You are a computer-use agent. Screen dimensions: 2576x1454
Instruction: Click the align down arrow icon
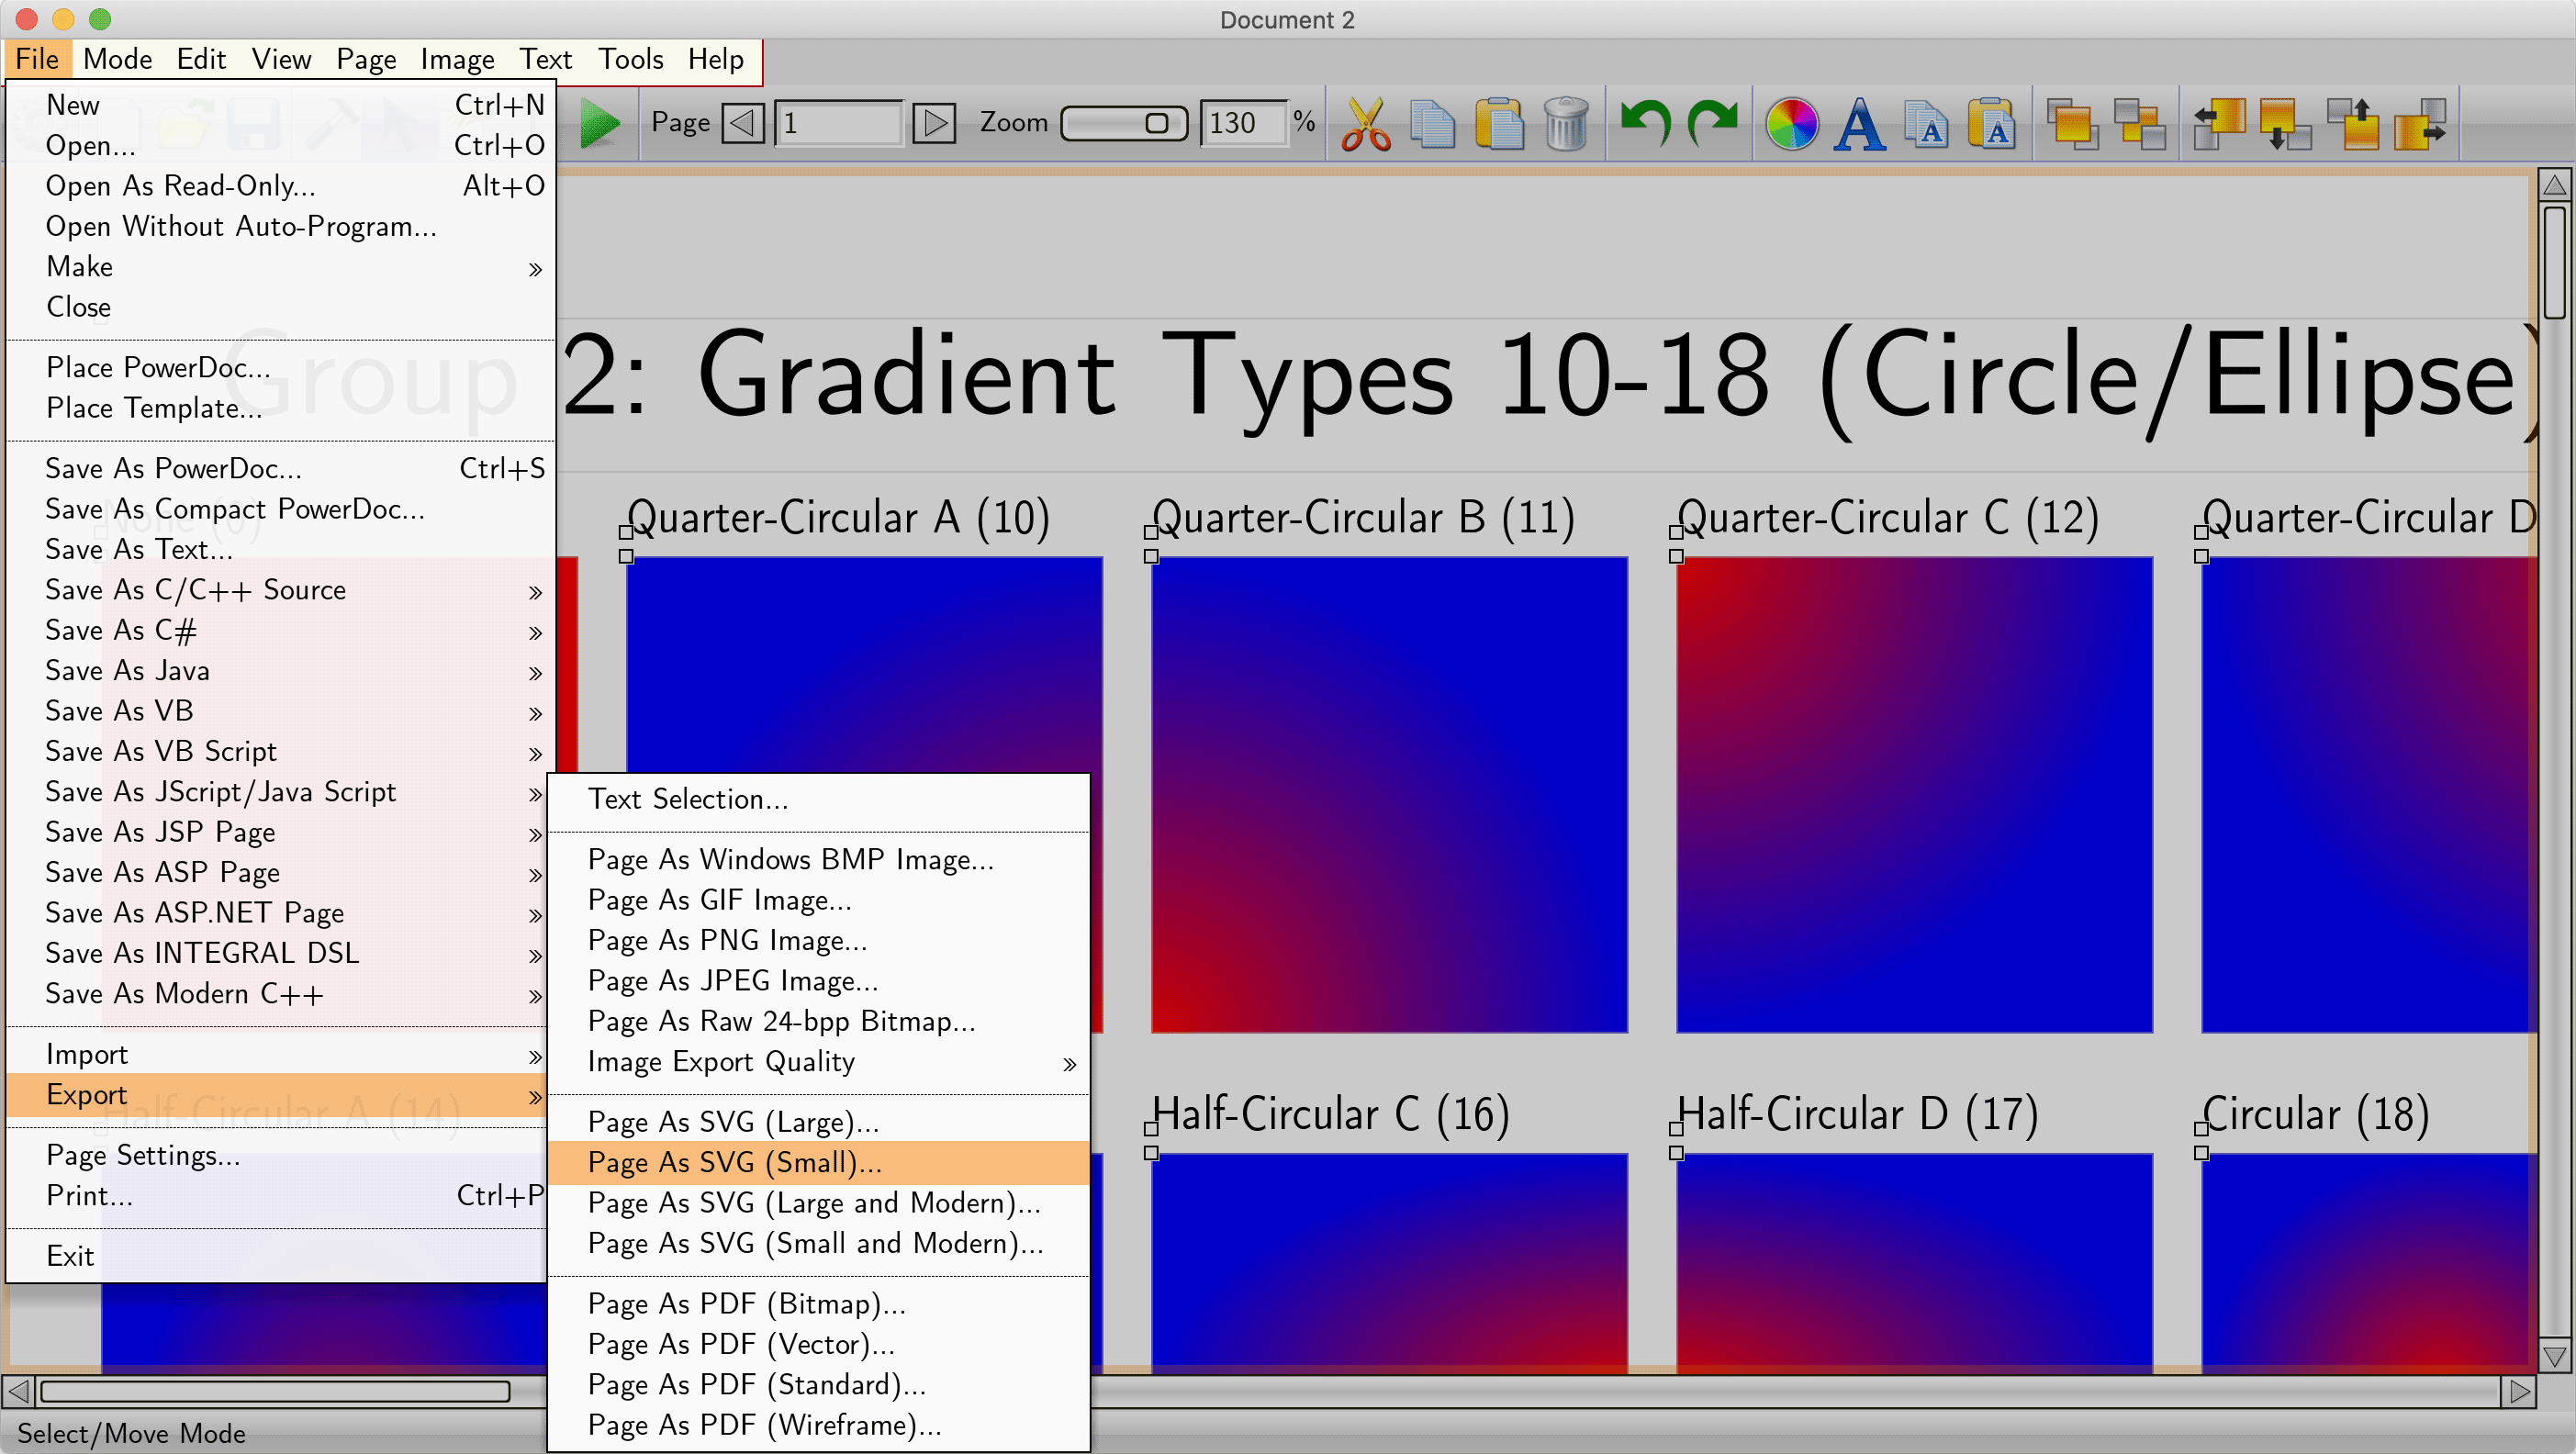click(2286, 124)
